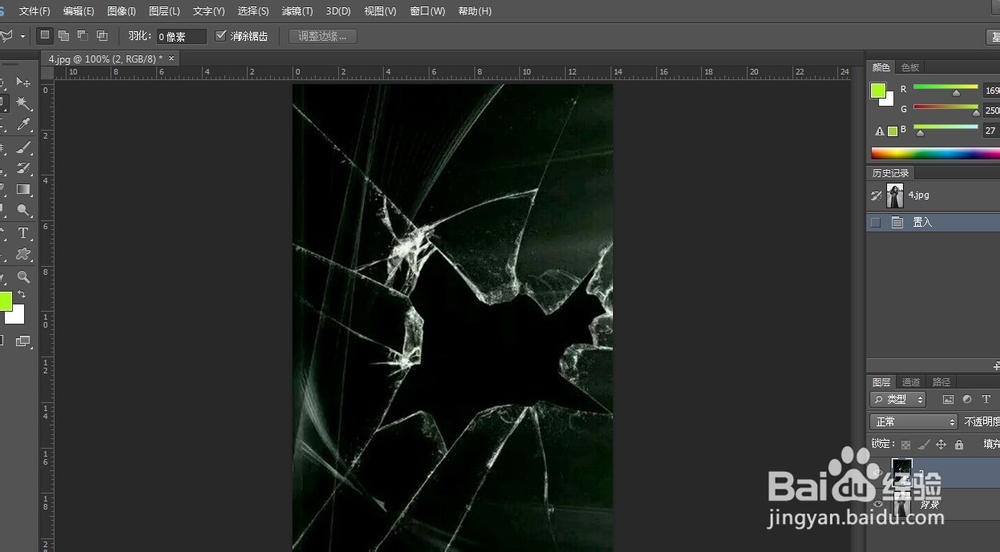Select the Dodge tool
Image resolution: width=1000 pixels, height=552 pixels.
click(23, 210)
